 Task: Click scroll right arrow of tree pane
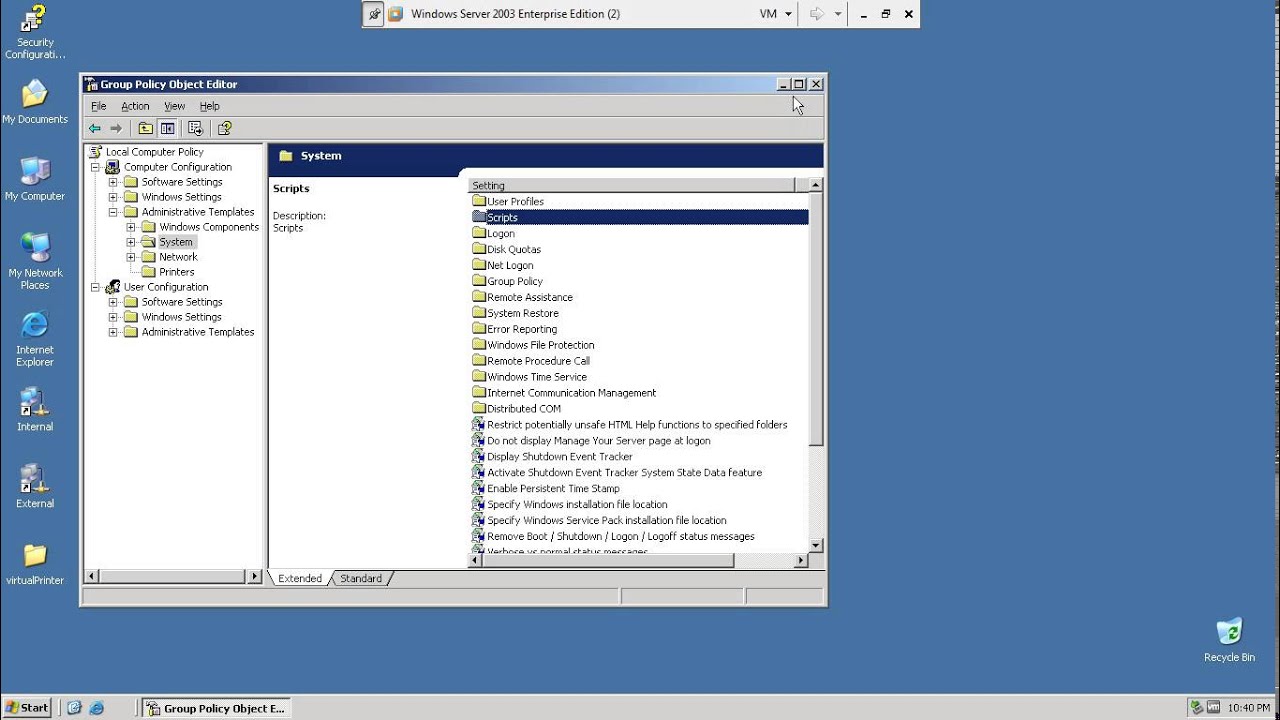[255, 577]
